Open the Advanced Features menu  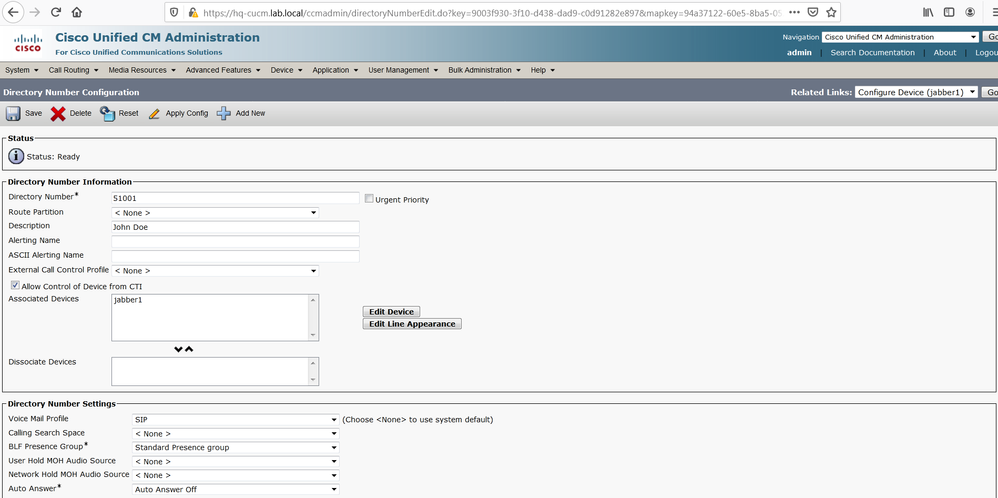223,70
